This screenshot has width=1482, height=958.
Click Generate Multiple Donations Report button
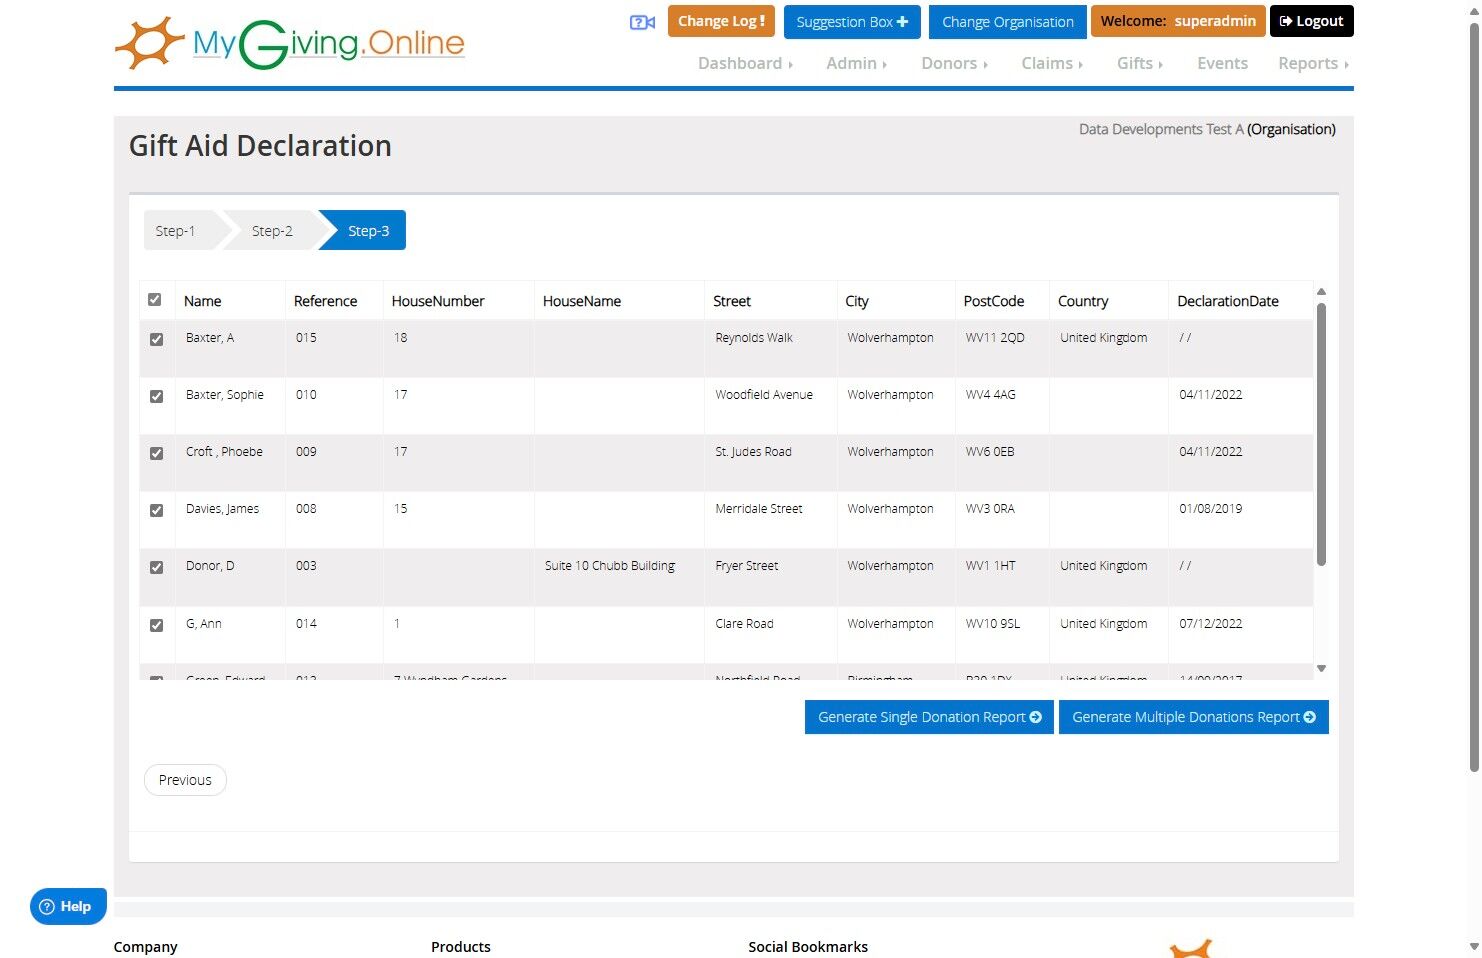(x=1193, y=717)
